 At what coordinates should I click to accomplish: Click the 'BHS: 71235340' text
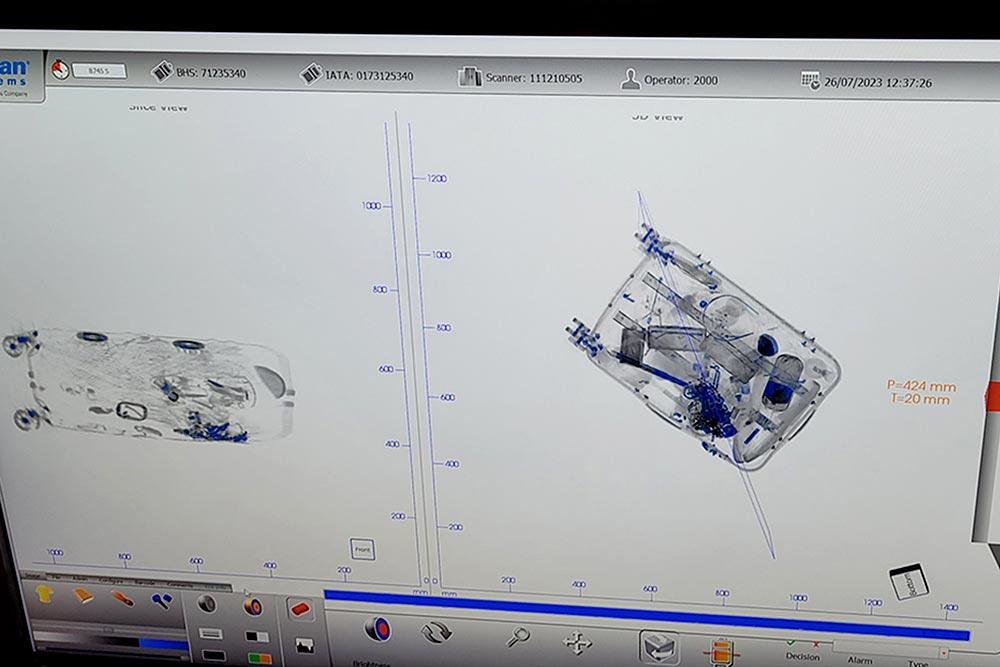point(210,73)
